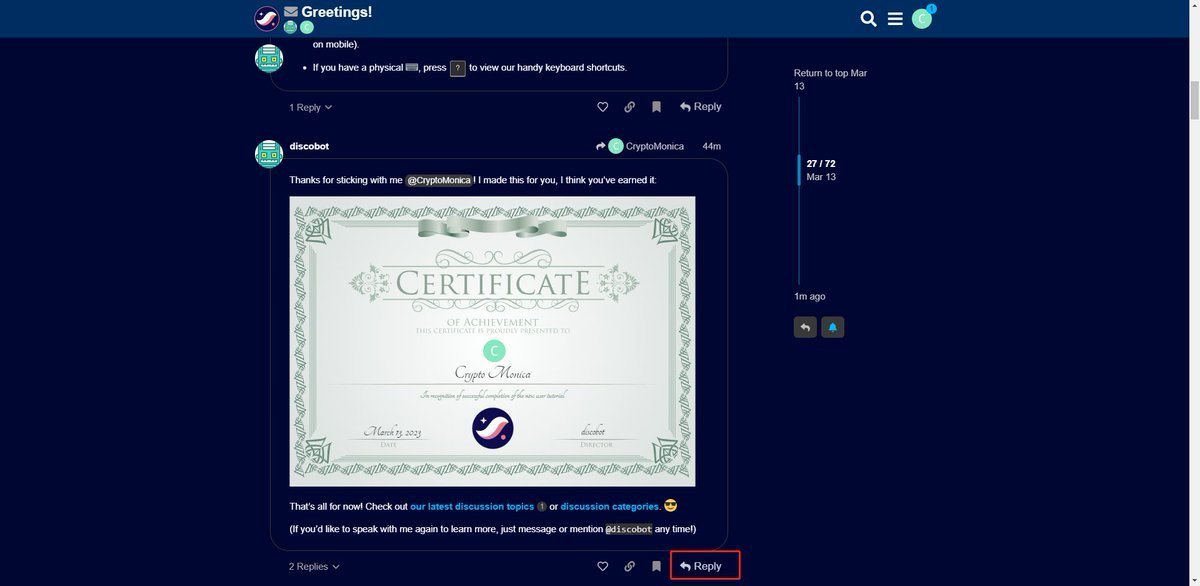
Task: Click the "44m" post timestamp
Action: click(x=711, y=146)
